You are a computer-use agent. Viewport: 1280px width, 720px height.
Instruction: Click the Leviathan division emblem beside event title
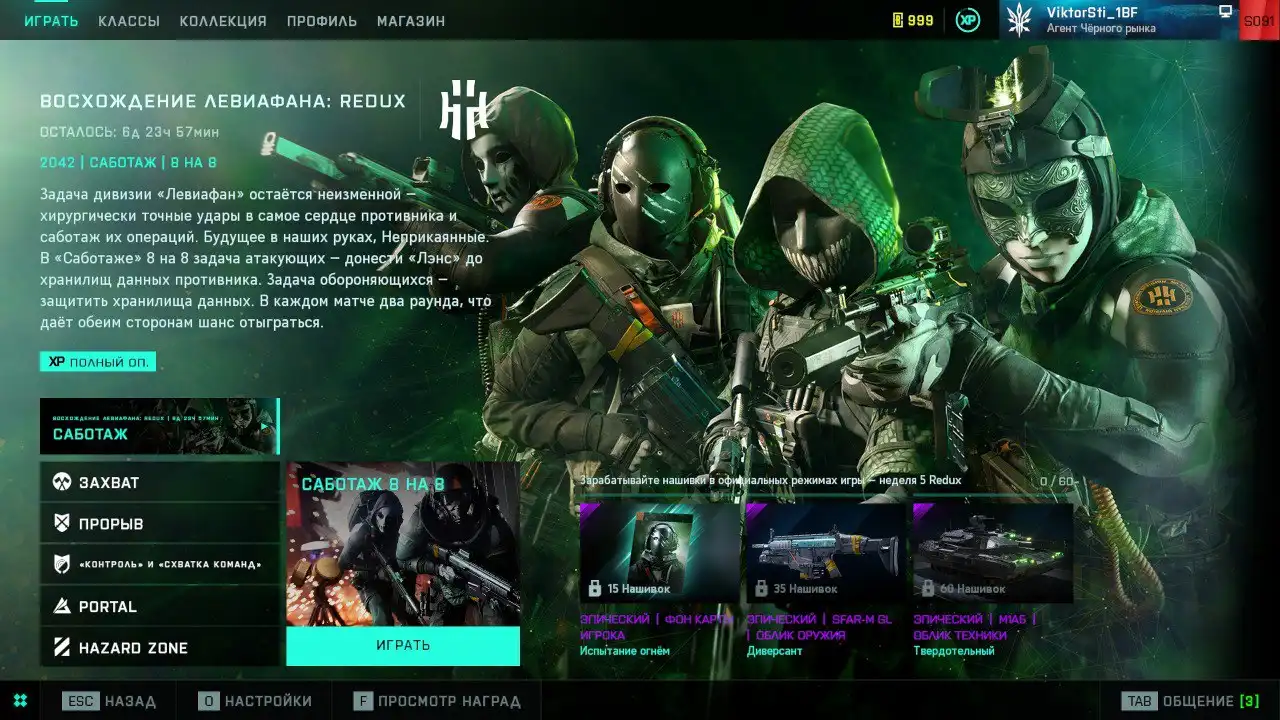point(464,108)
